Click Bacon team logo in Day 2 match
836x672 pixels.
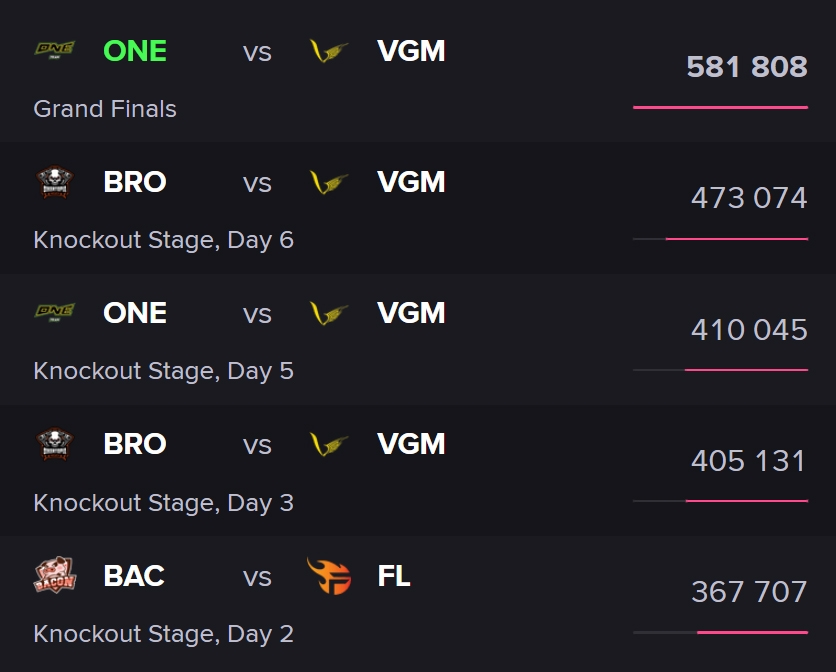54,575
